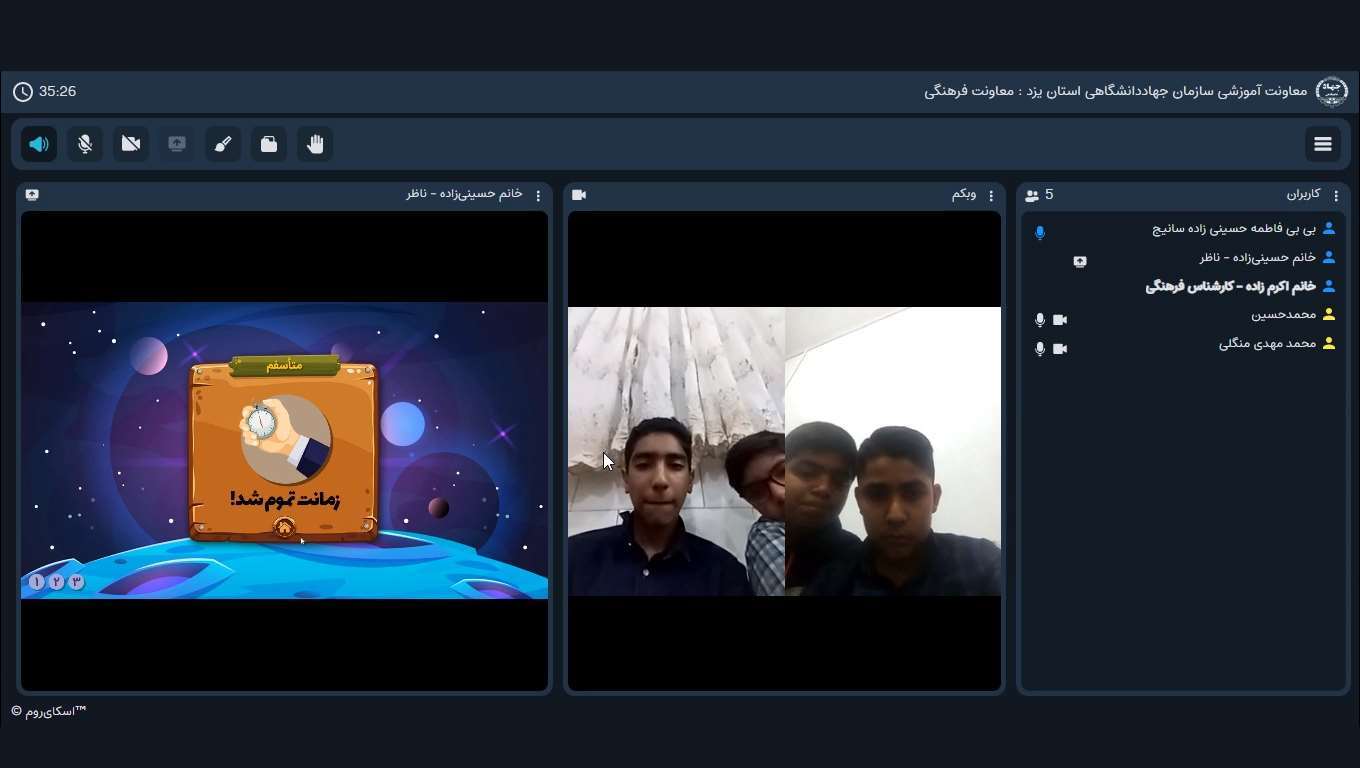Click the session timer clock icon
Screen dimensions: 1360x768
tap(23, 92)
